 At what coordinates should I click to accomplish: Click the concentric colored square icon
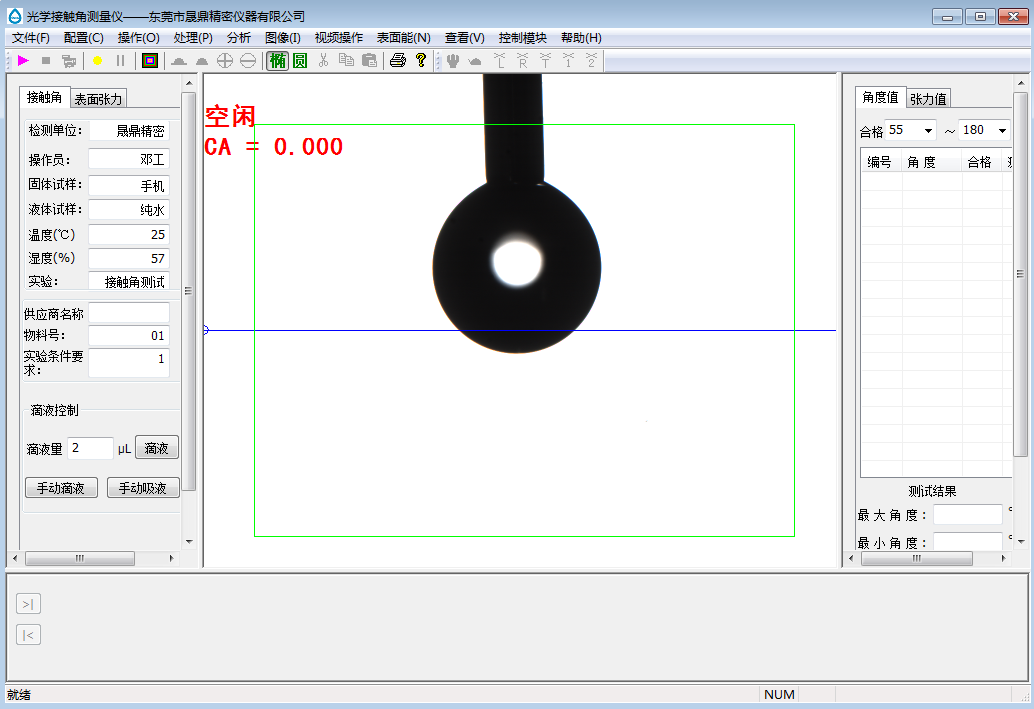click(149, 61)
